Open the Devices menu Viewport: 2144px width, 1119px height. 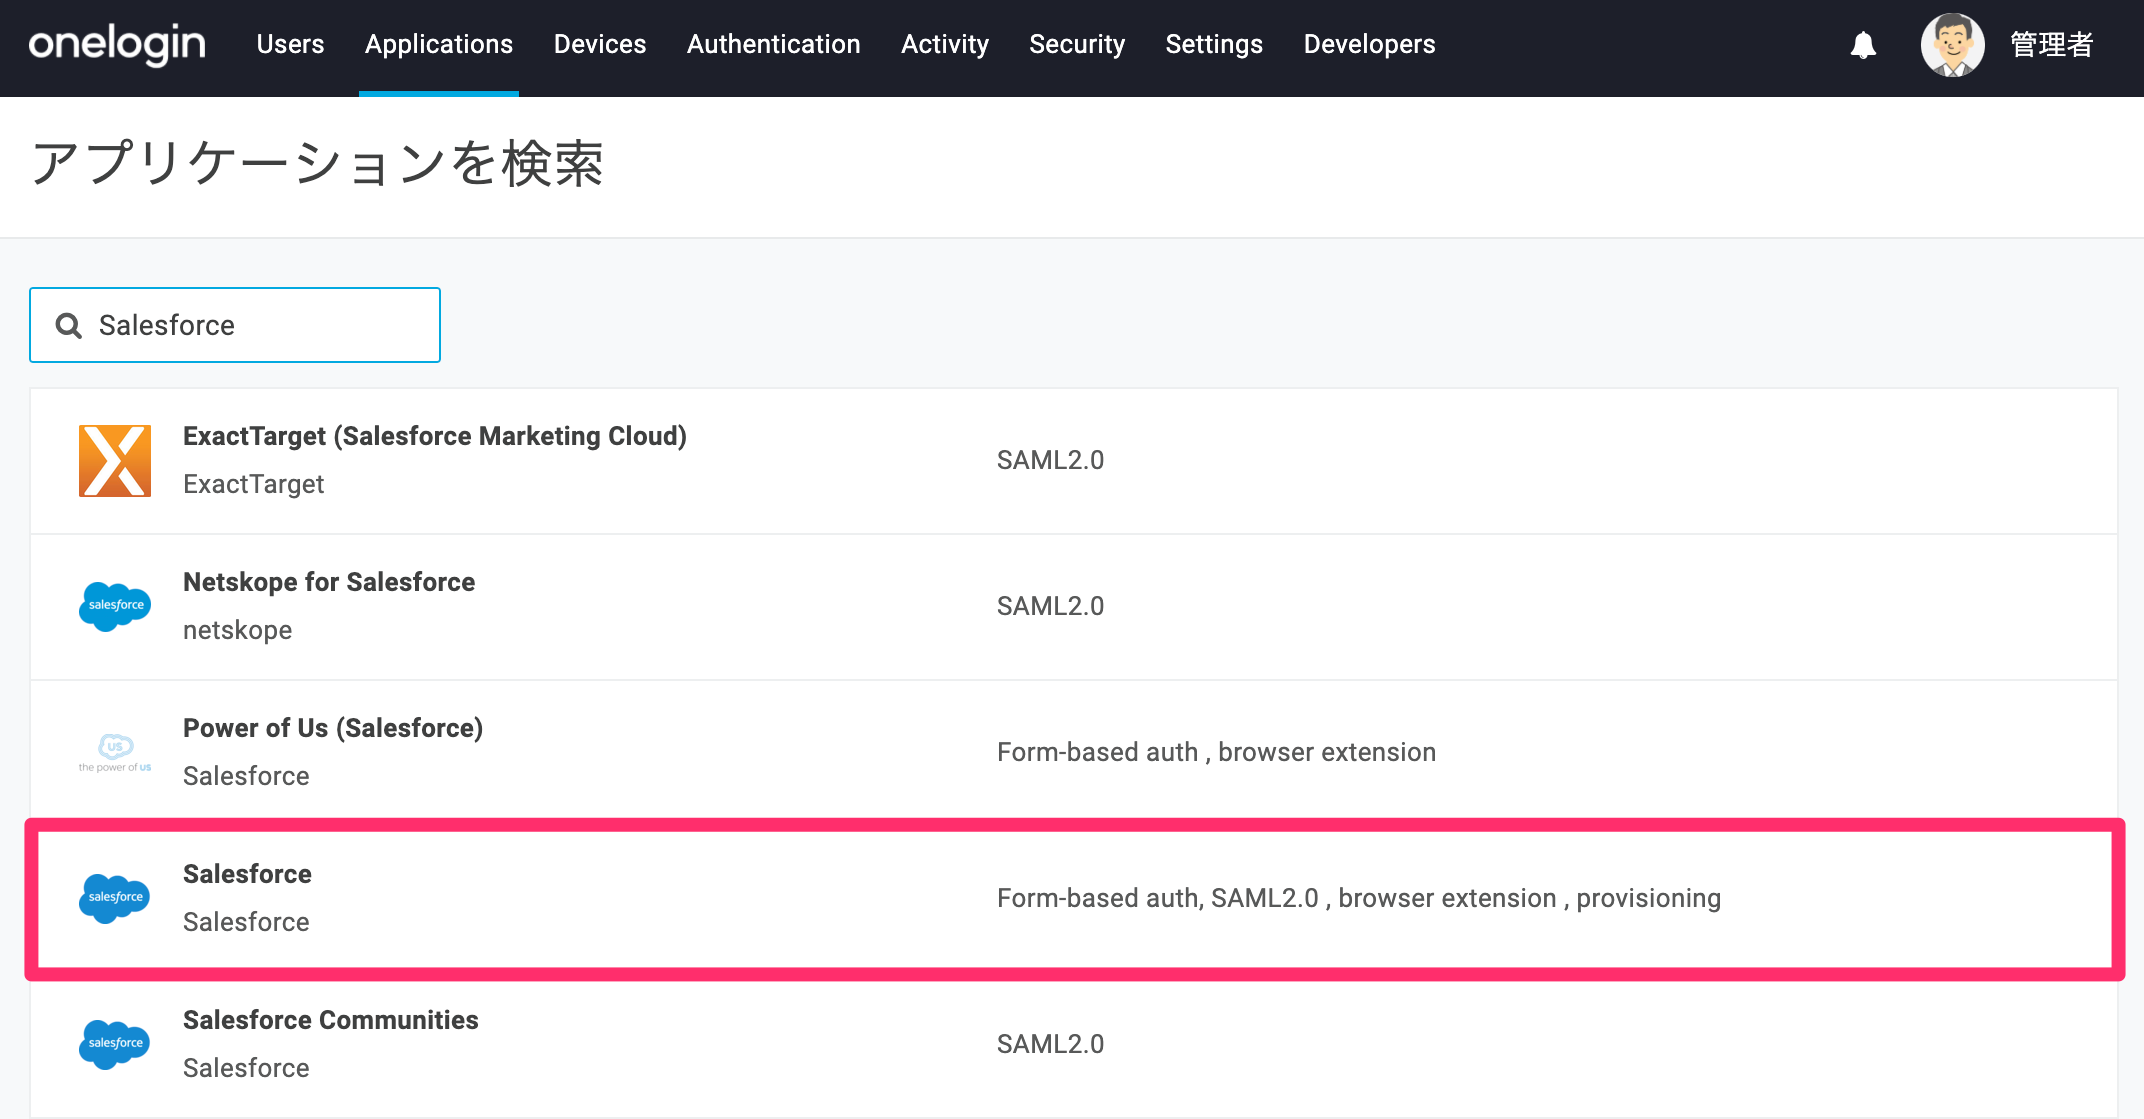click(600, 44)
